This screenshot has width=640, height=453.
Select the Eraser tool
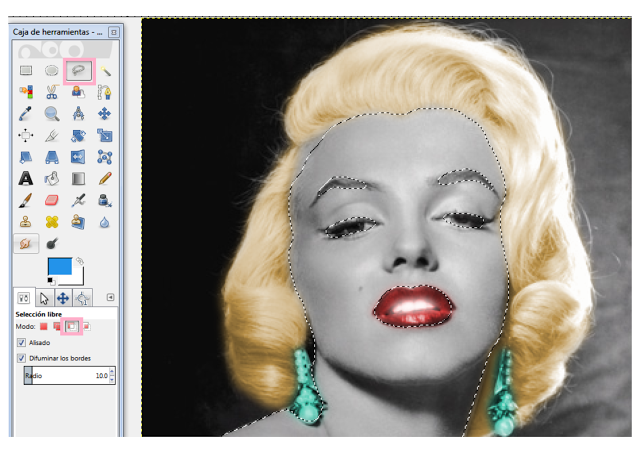point(52,200)
